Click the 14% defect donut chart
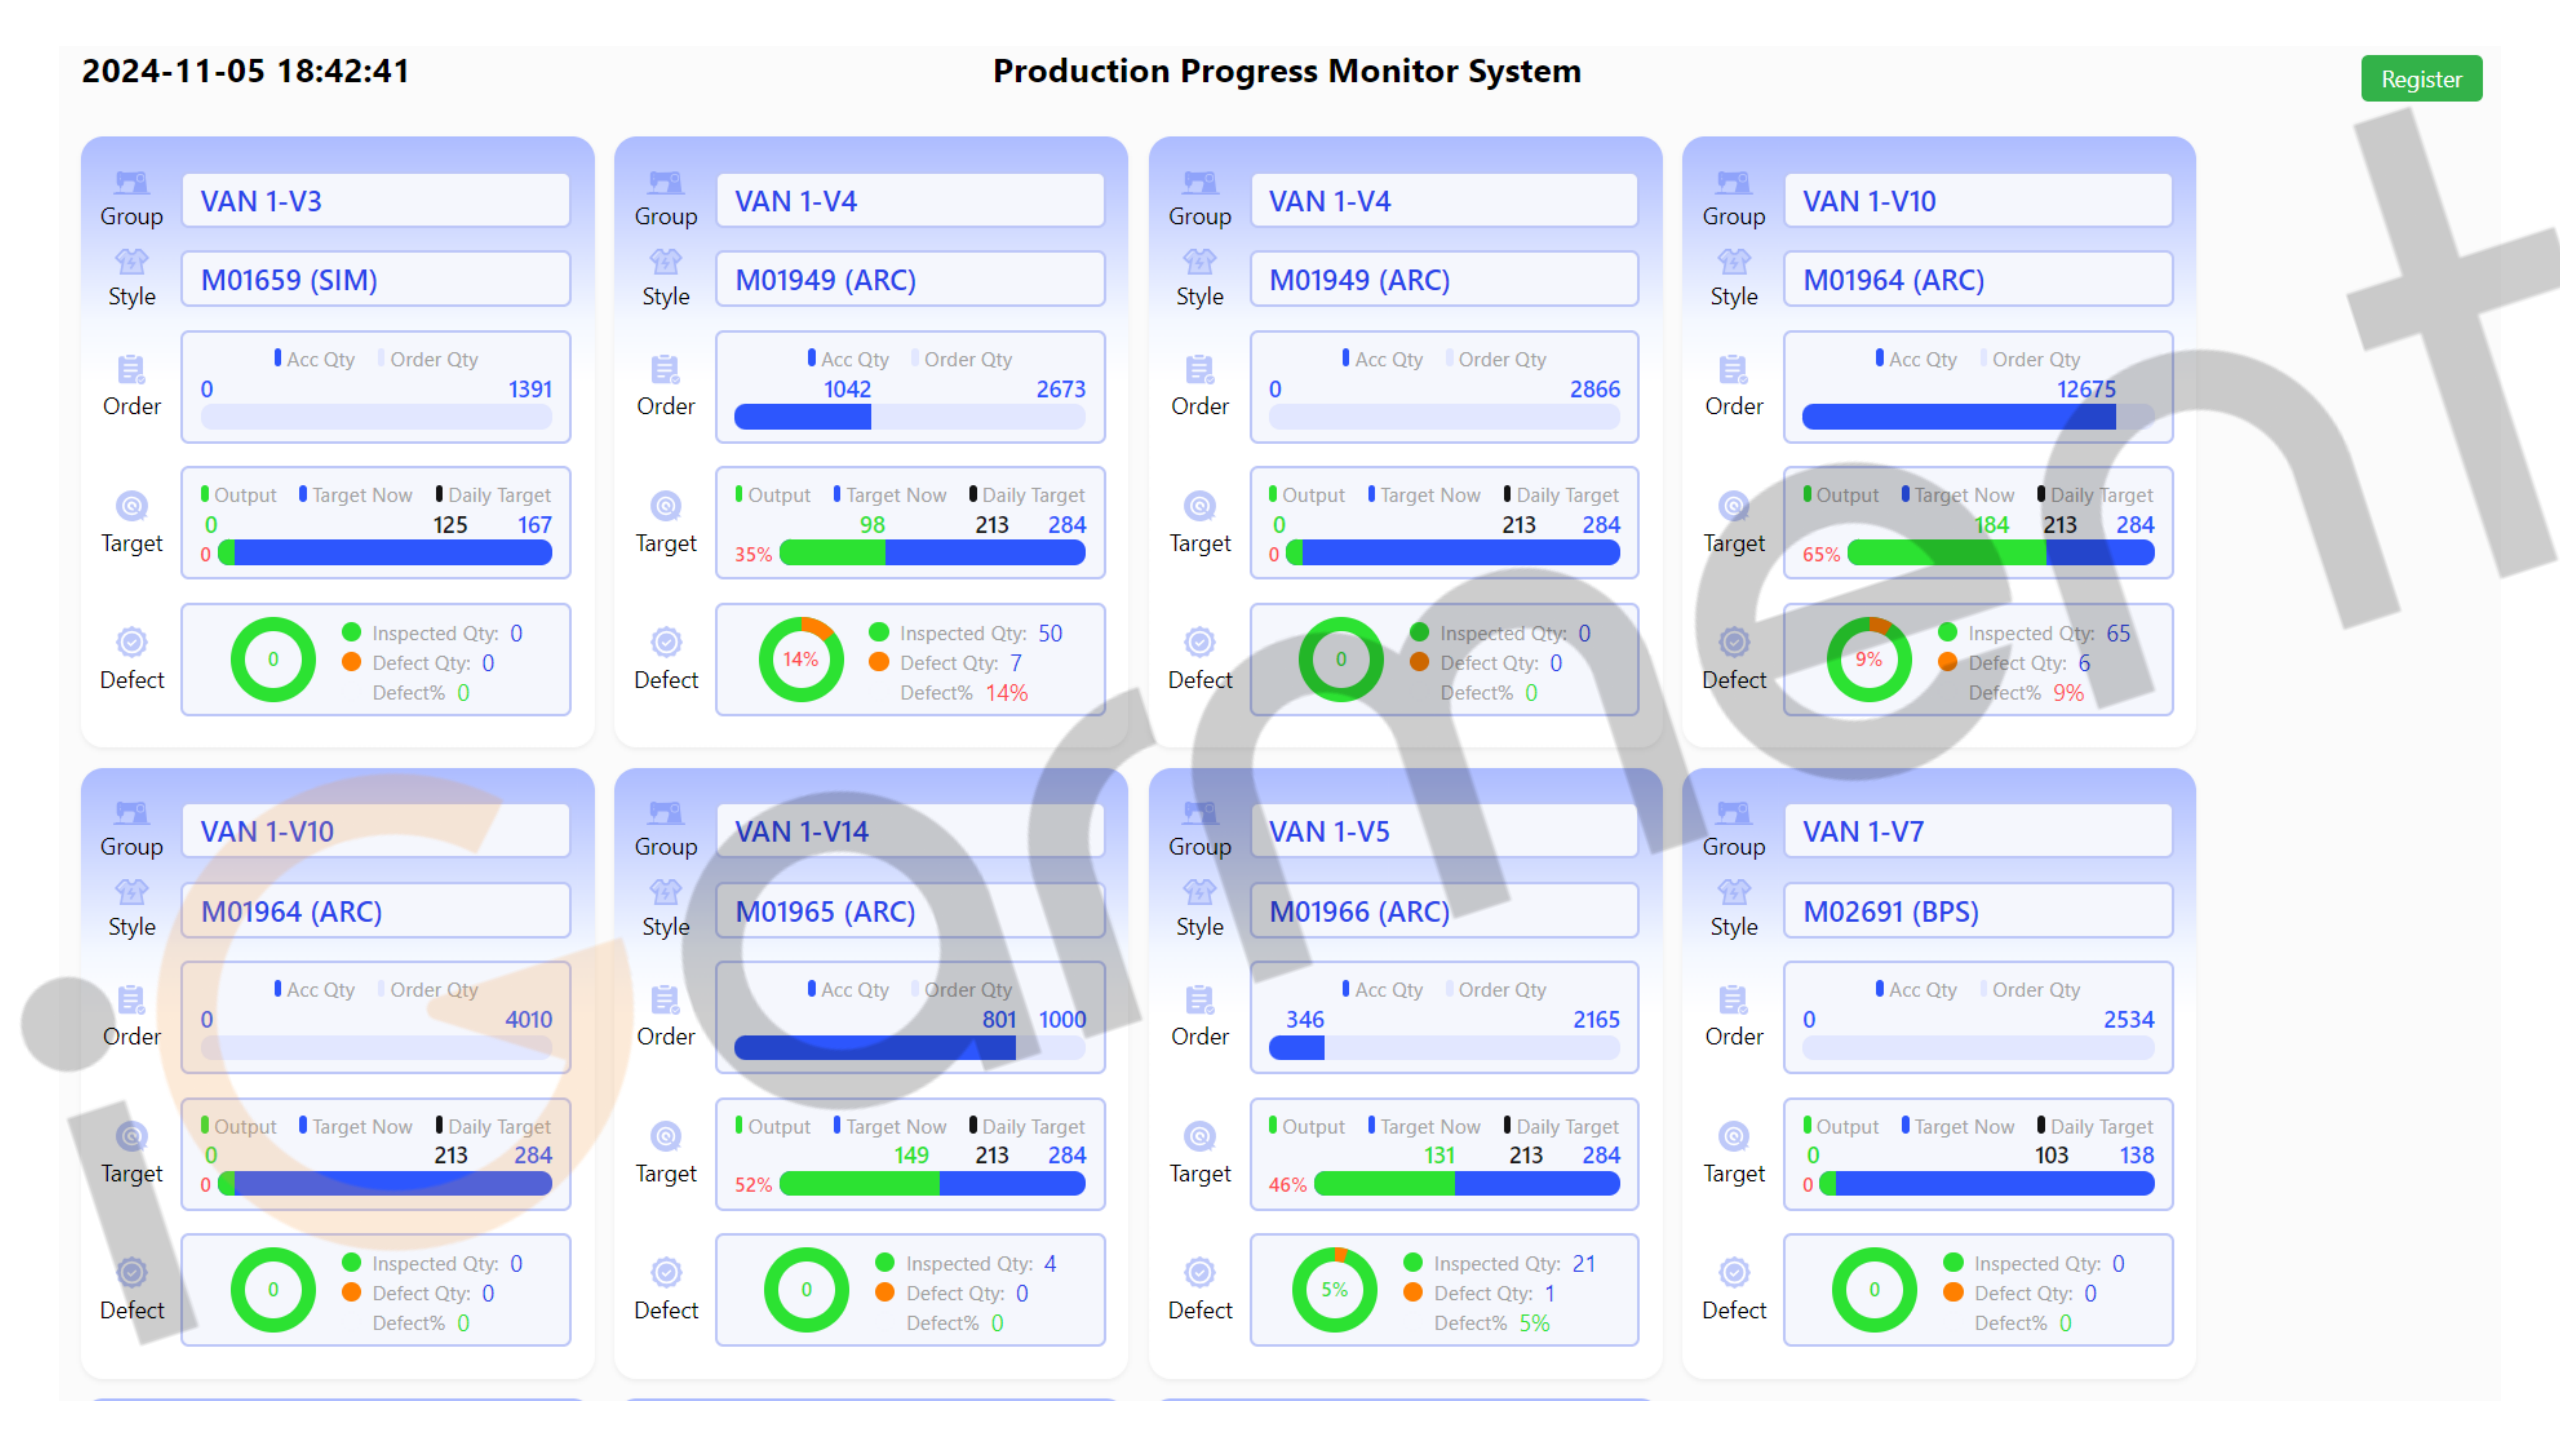 tap(801, 659)
